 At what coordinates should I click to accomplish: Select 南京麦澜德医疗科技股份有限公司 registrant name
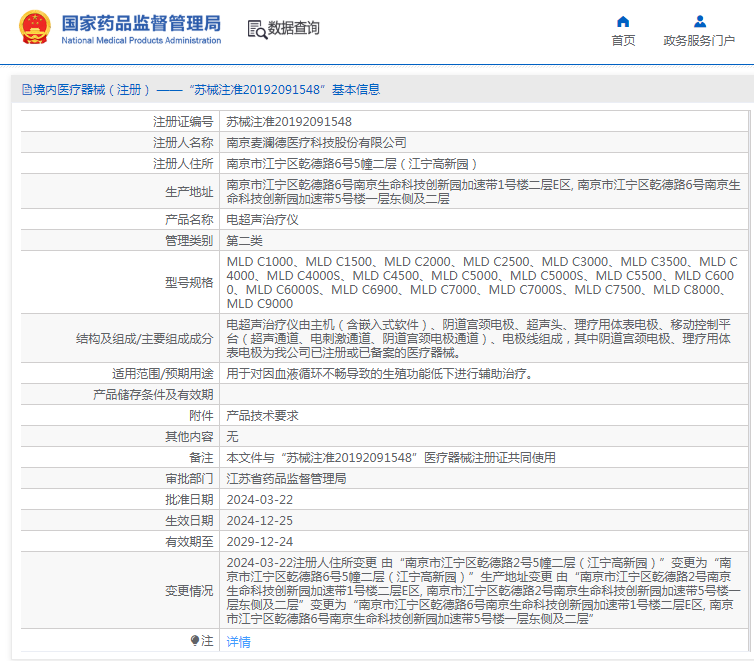click(316, 143)
